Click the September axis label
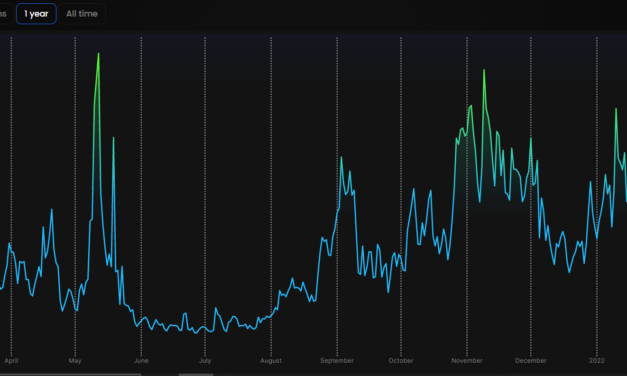This screenshot has width=627, height=376. [337, 360]
